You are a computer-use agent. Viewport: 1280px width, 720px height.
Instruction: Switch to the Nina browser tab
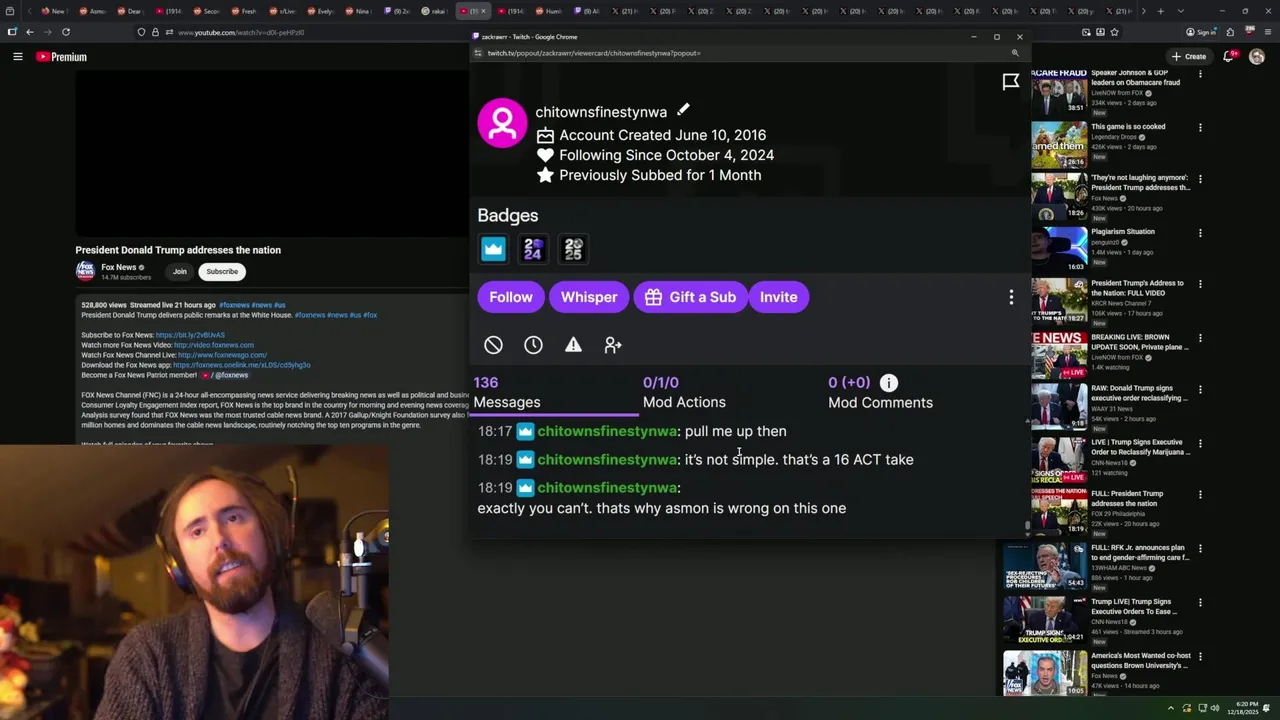(x=358, y=11)
